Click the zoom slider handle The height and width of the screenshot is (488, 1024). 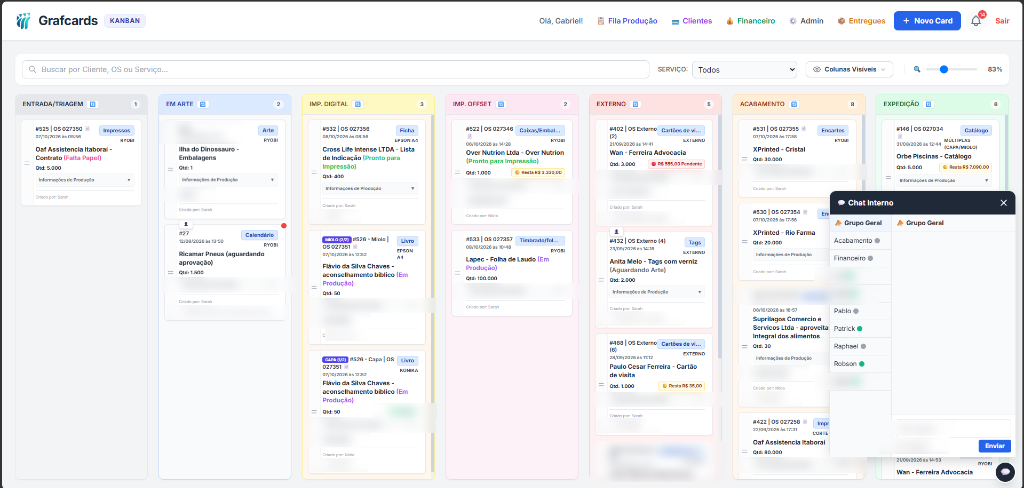(x=944, y=69)
